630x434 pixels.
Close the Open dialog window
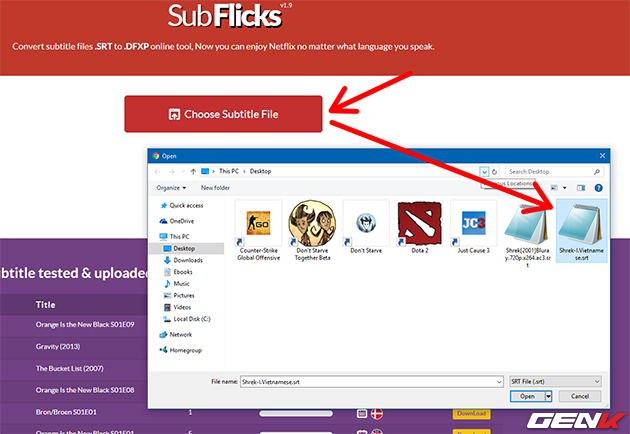(x=602, y=156)
